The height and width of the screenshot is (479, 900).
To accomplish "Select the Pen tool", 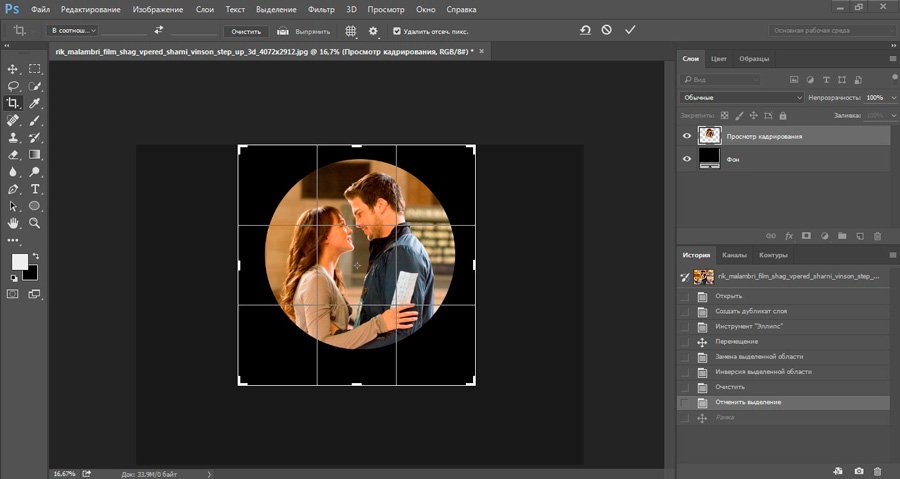I will (x=13, y=189).
